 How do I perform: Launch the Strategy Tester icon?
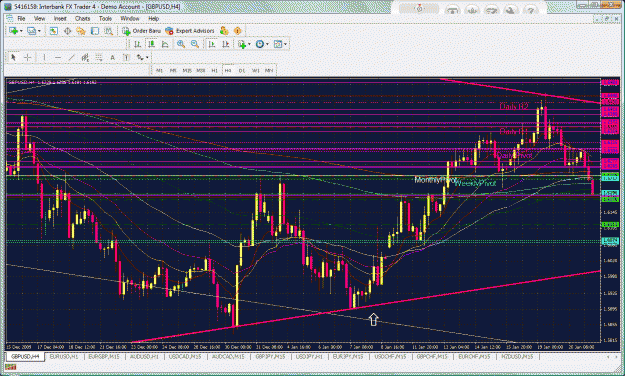[x=108, y=31]
